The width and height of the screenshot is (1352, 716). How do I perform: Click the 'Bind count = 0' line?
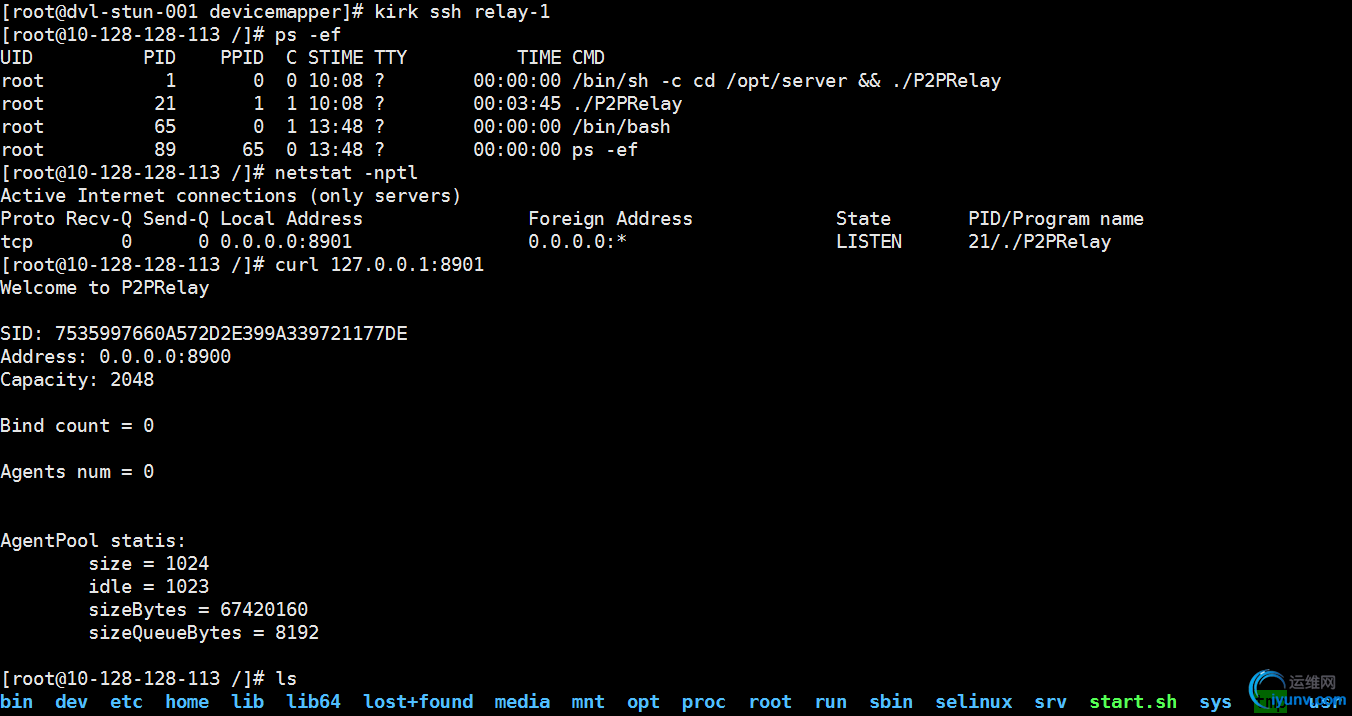point(77,426)
